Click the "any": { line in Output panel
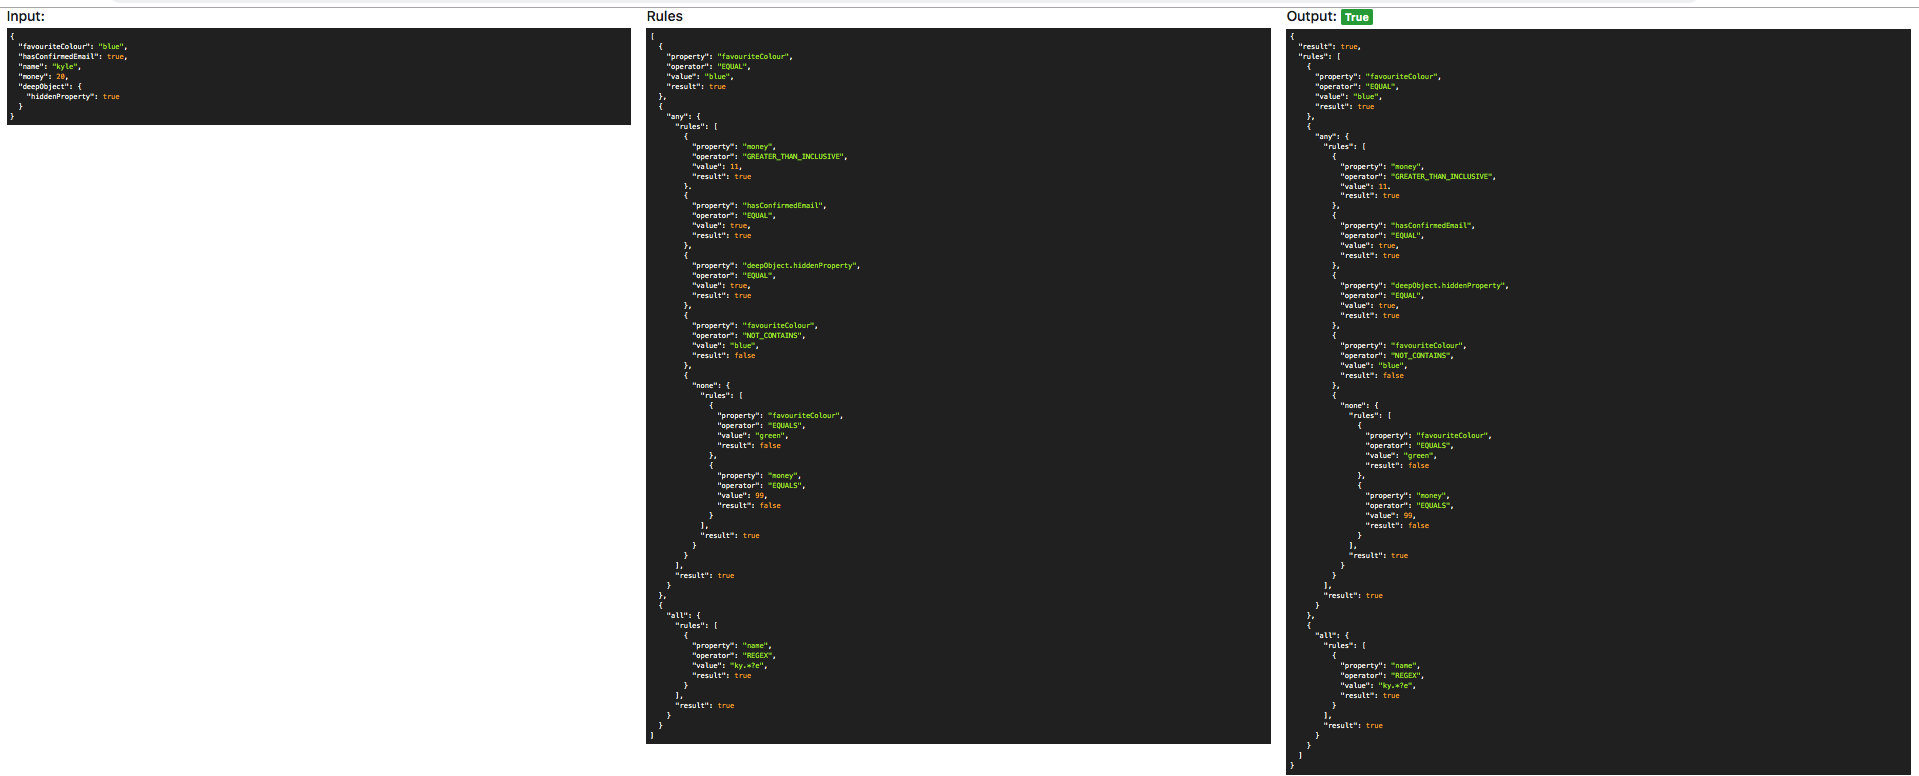 (x=1332, y=137)
